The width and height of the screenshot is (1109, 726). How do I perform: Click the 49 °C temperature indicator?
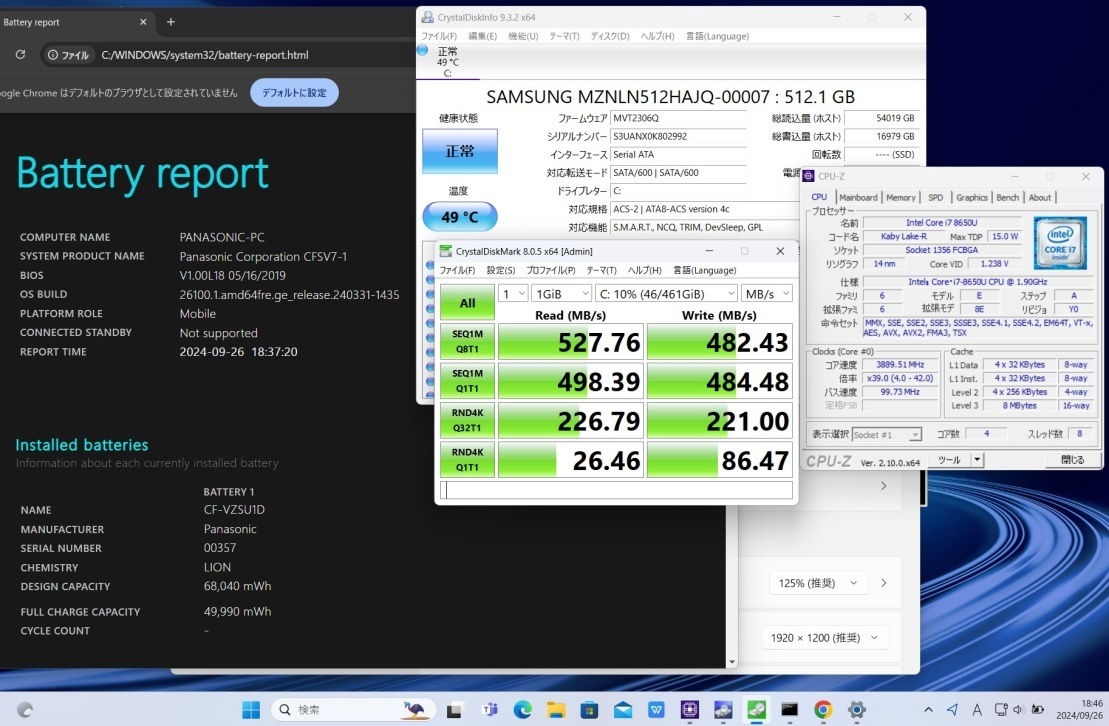click(x=460, y=217)
